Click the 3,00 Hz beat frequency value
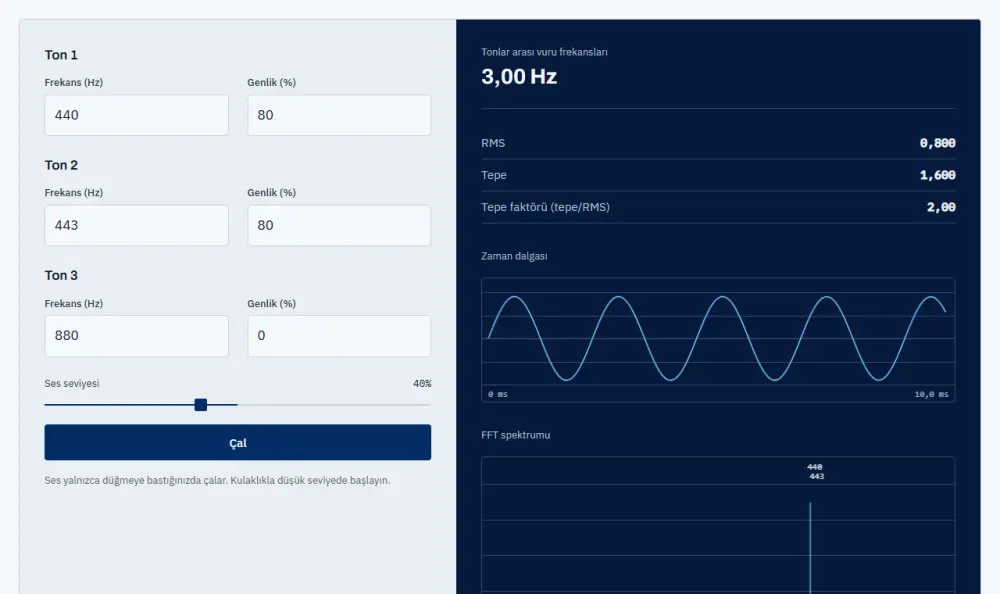Screen dimensions: 1000x594 click(519, 77)
